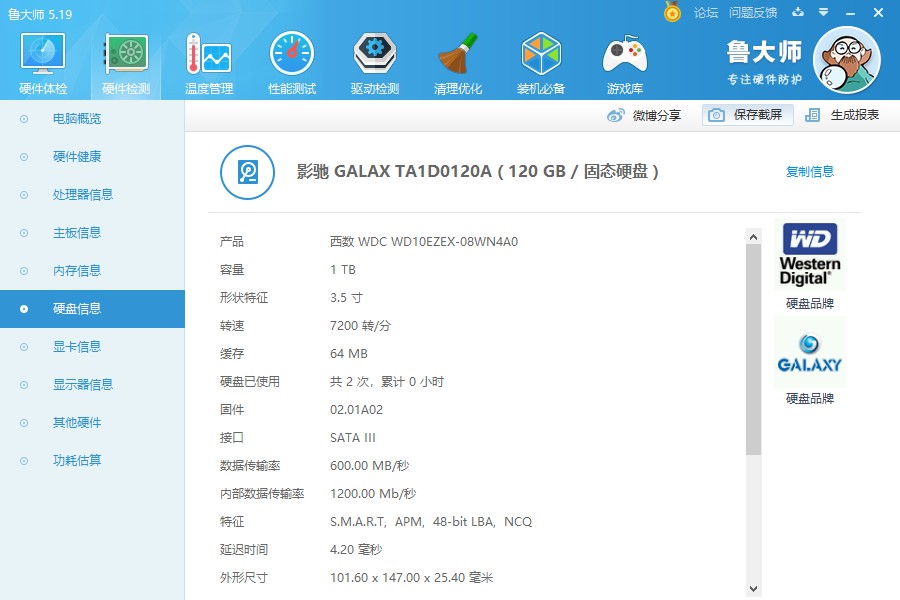This screenshot has height=600, width=900.
Task: Click the download icon in the titlebar
Action: [x=796, y=13]
